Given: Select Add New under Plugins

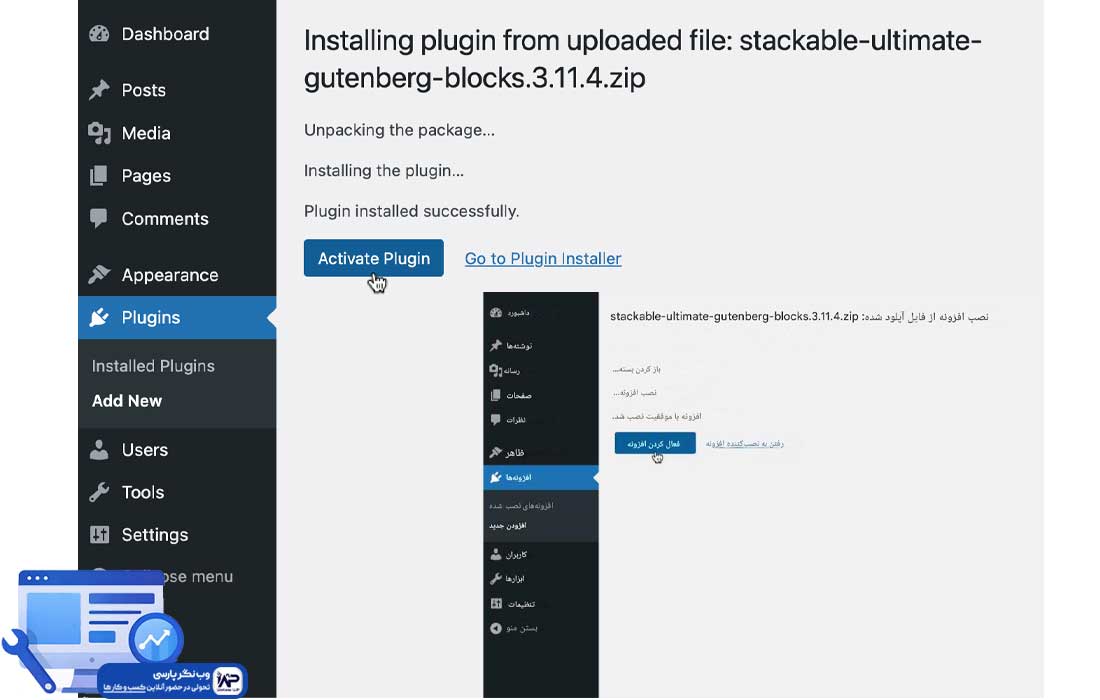Looking at the screenshot, I should point(127,401).
